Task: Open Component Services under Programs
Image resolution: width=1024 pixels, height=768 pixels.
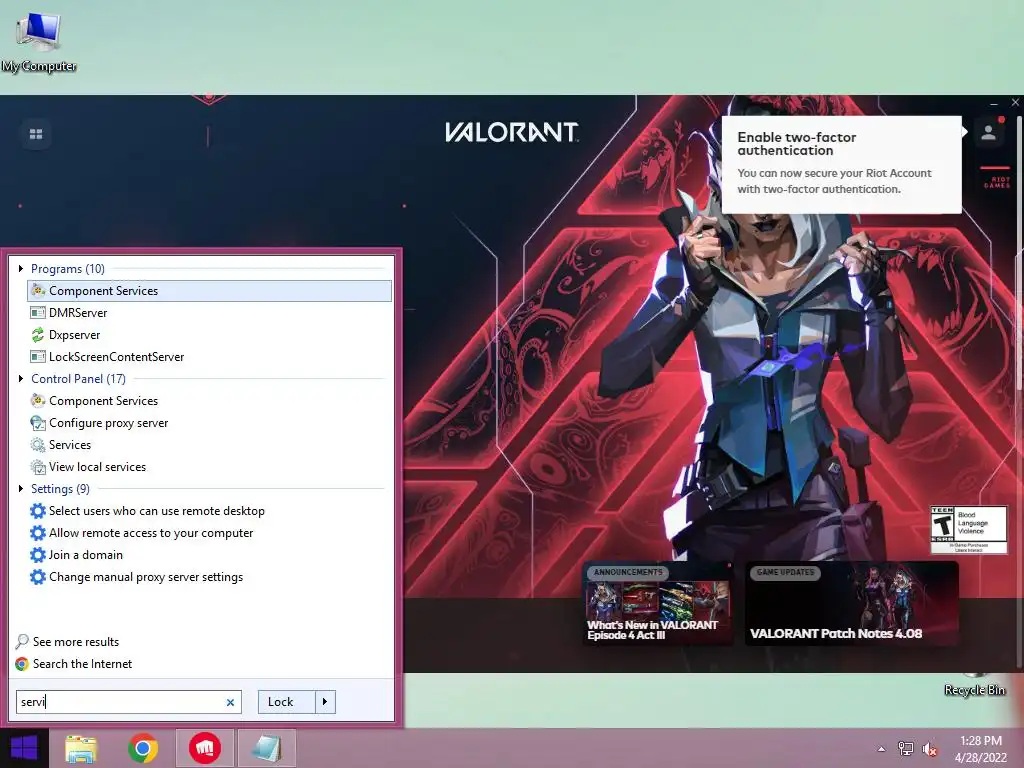Action: coord(210,291)
